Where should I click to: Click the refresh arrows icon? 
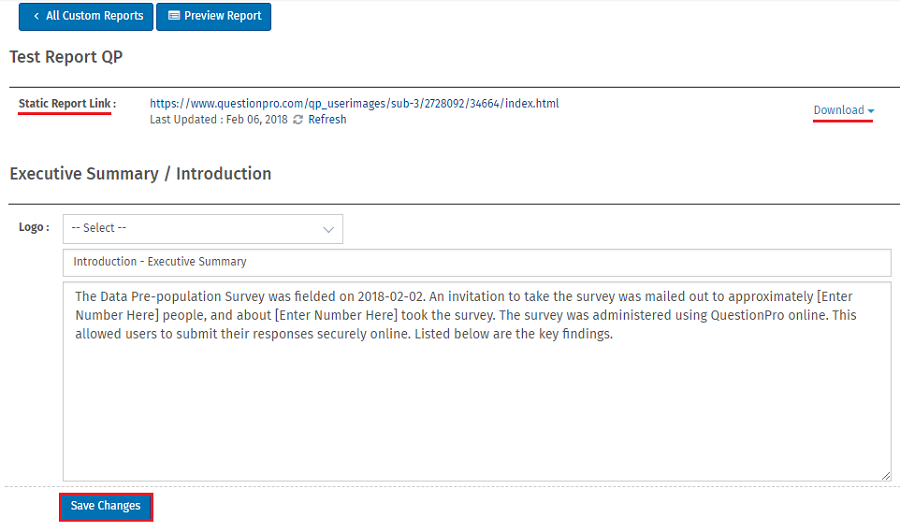pos(298,120)
